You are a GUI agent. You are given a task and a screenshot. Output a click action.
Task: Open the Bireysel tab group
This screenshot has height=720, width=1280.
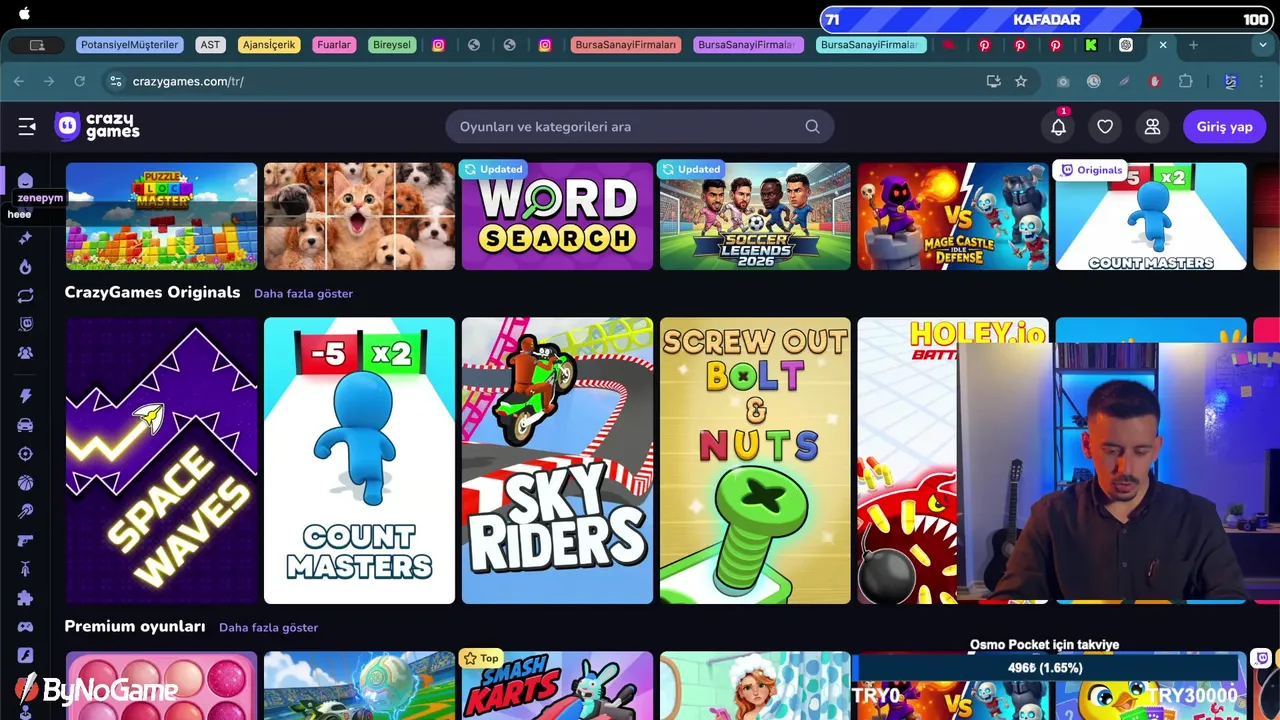click(x=391, y=45)
